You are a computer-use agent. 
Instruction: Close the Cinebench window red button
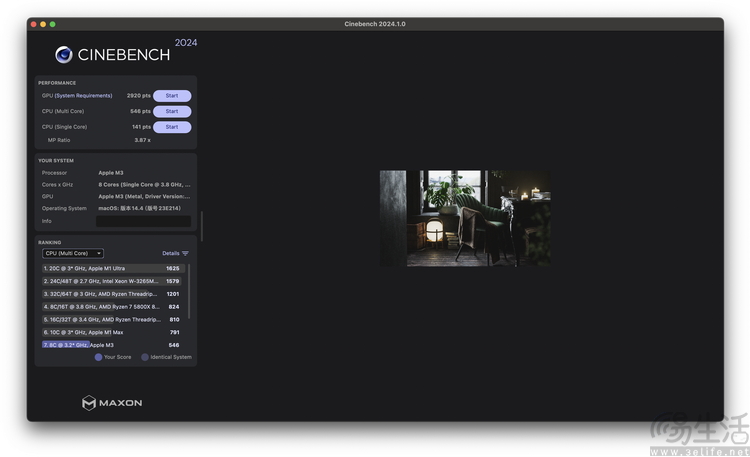[33, 24]
